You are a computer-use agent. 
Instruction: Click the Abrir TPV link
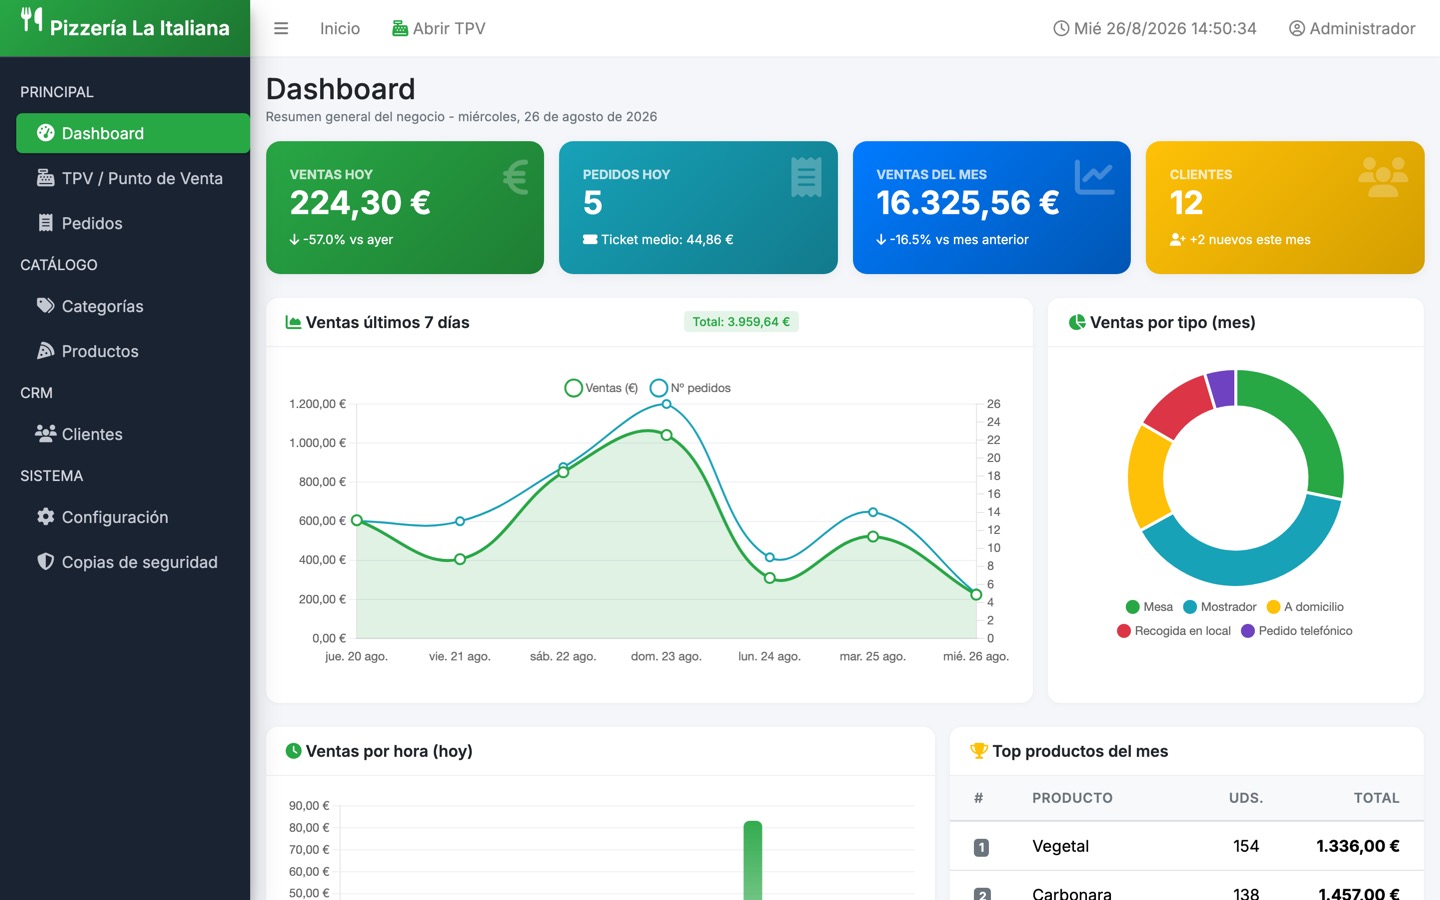pyautogui.click(x=438, y=28)
